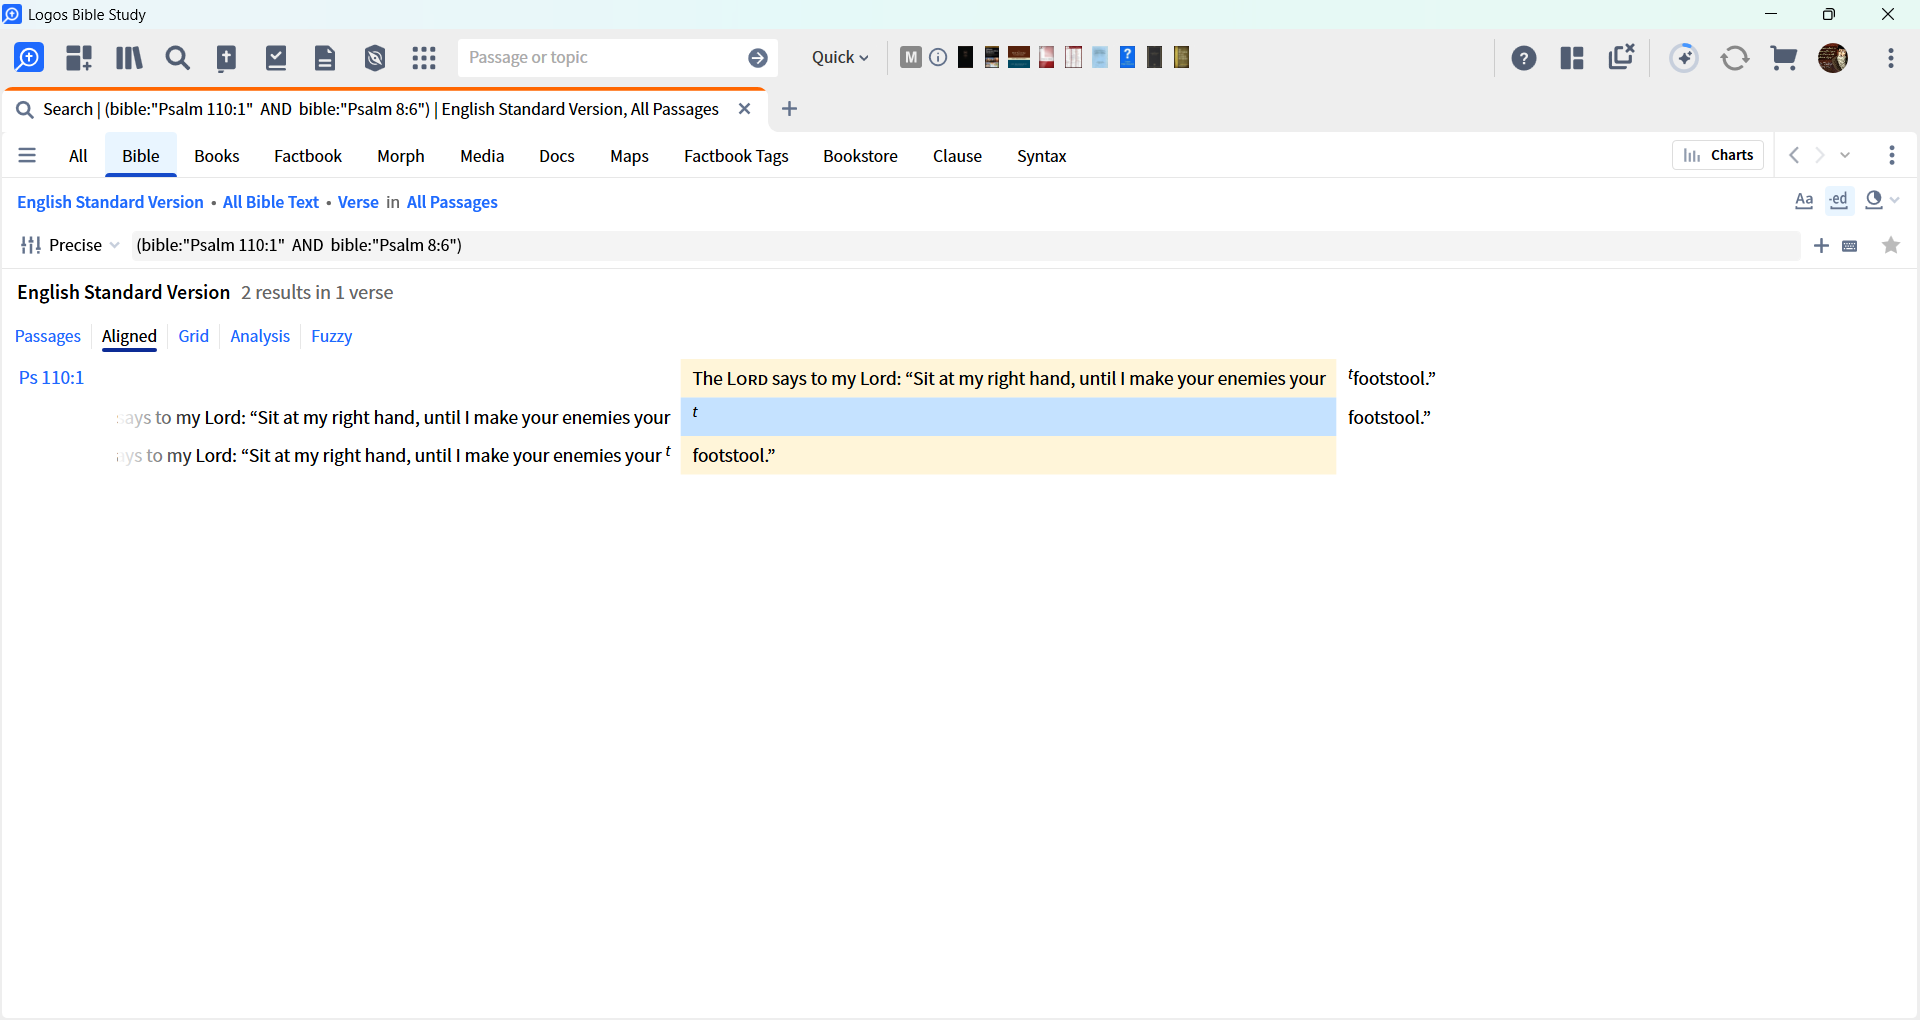Switch to the Morph search tab
1920x1020 pixels.
click(401, 156)
